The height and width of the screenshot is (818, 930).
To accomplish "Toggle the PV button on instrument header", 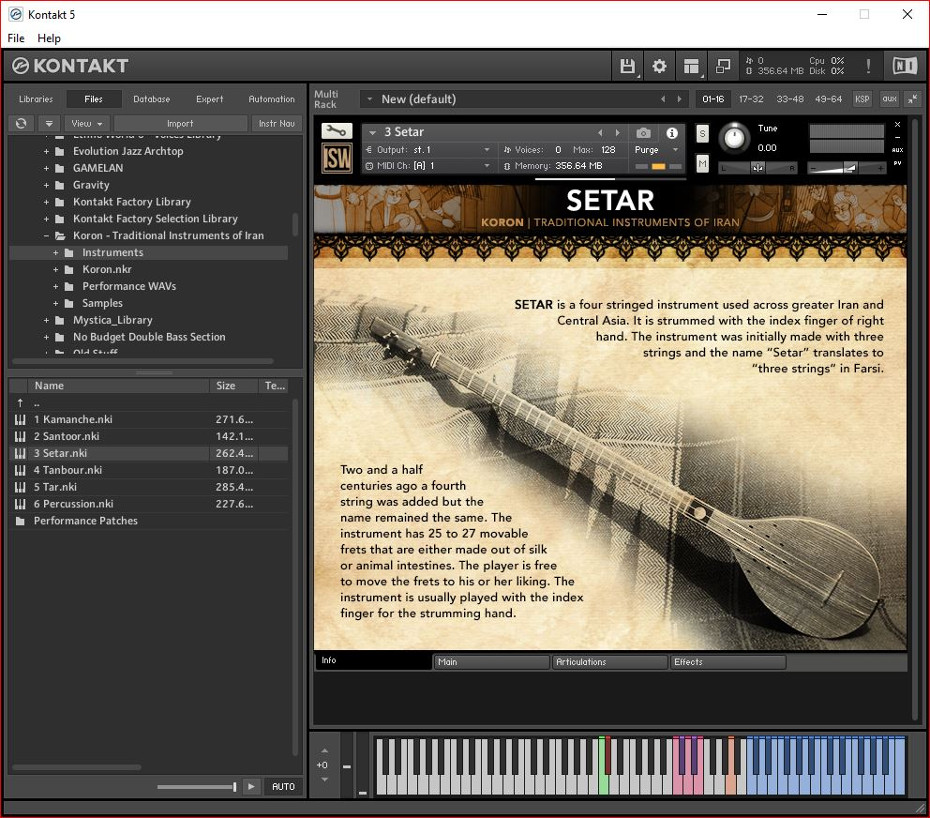I will coord(897,163).
